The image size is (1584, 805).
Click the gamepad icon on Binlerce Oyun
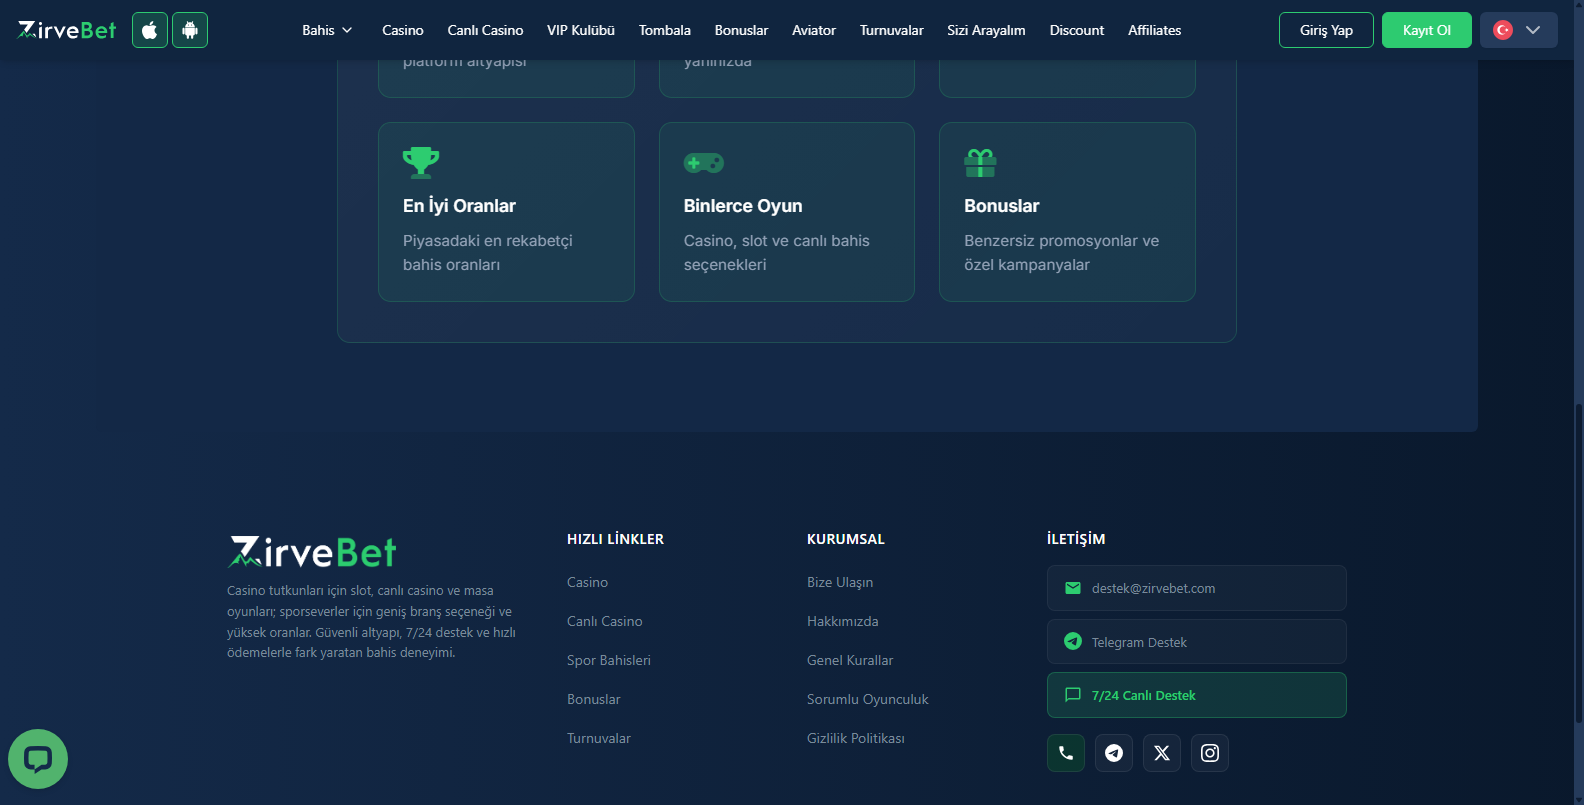pos(704,163)
